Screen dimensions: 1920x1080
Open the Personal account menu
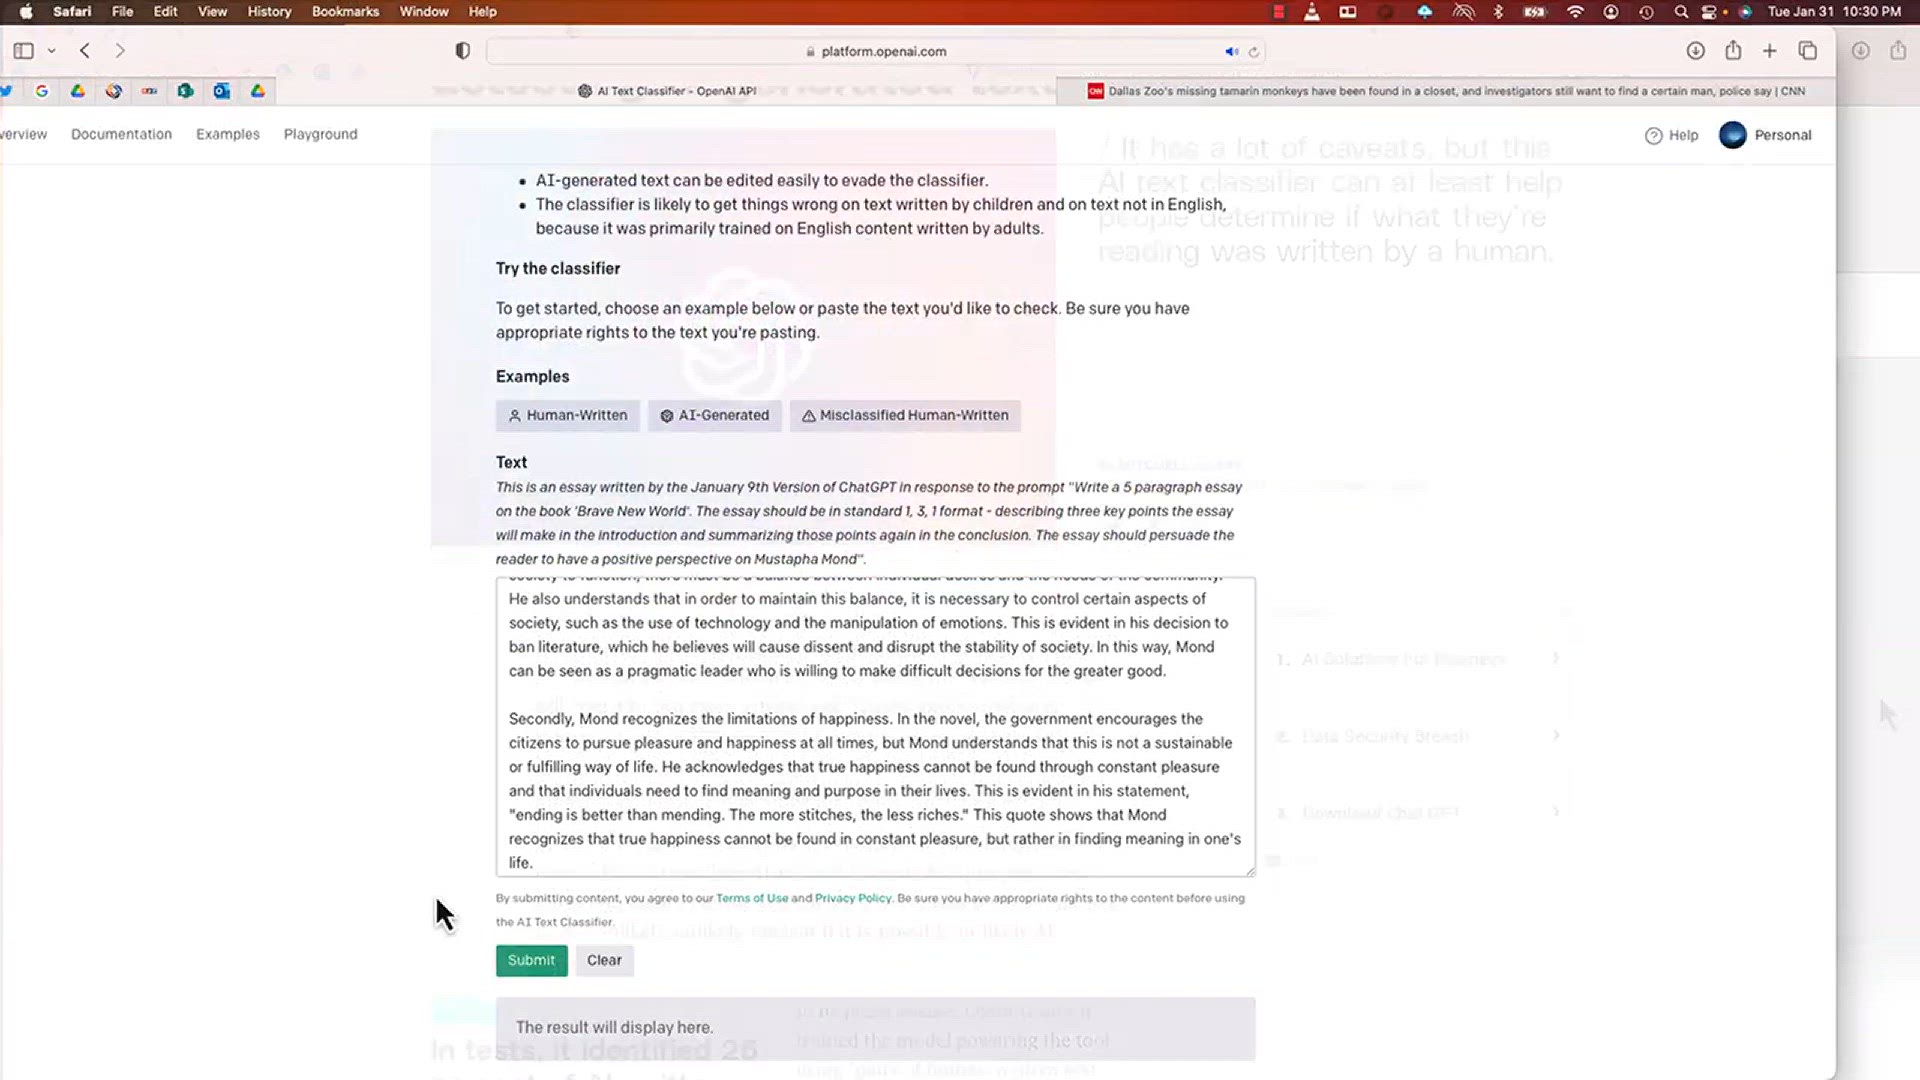point(1765,135)
